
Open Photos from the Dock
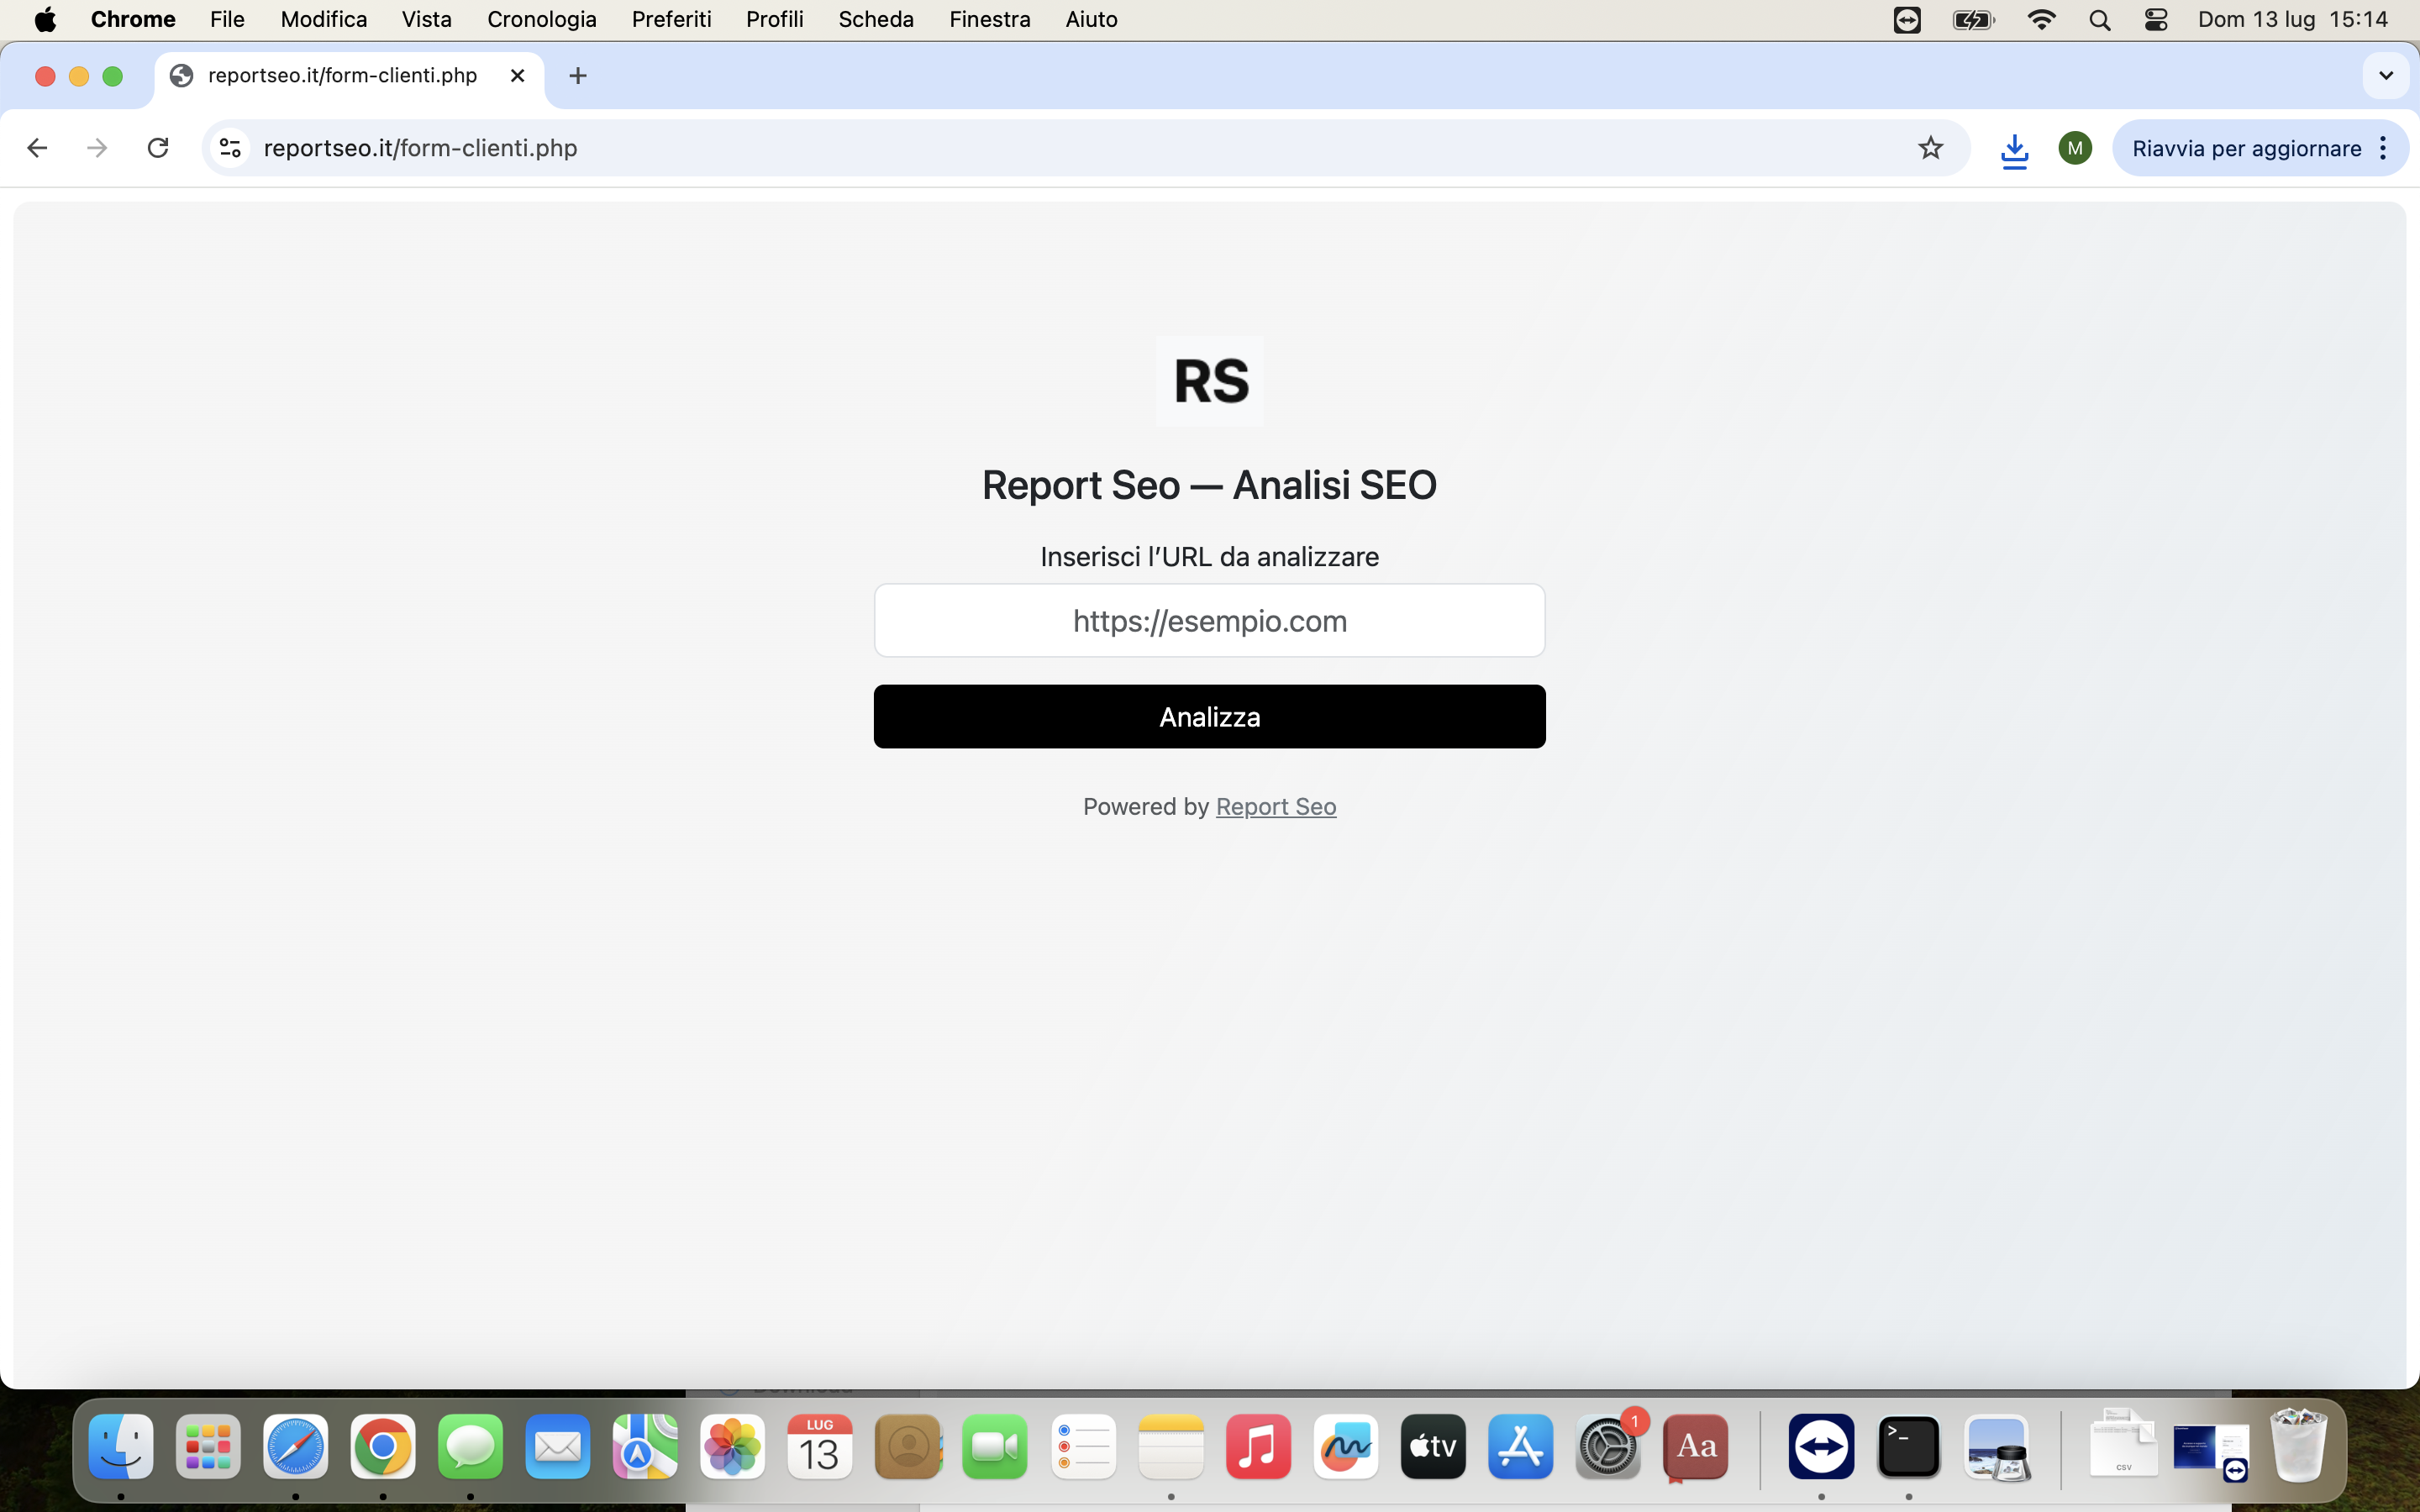(x=733, y=1446)
